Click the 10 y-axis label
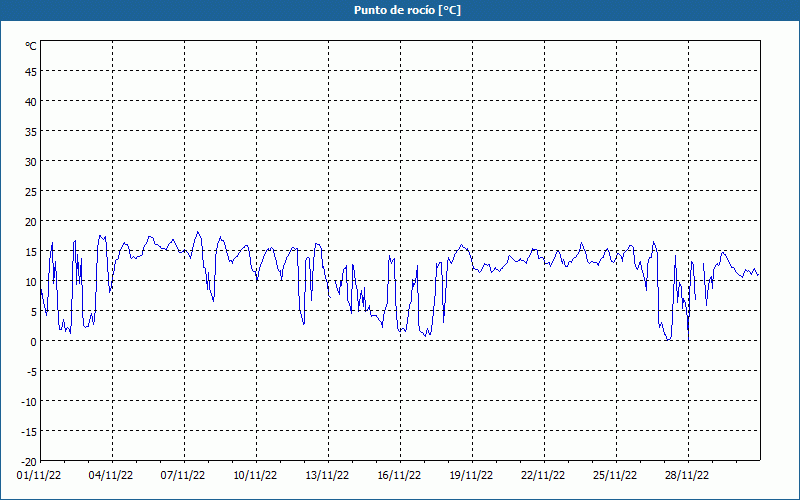Screen dimensions: 800x500 31,282
